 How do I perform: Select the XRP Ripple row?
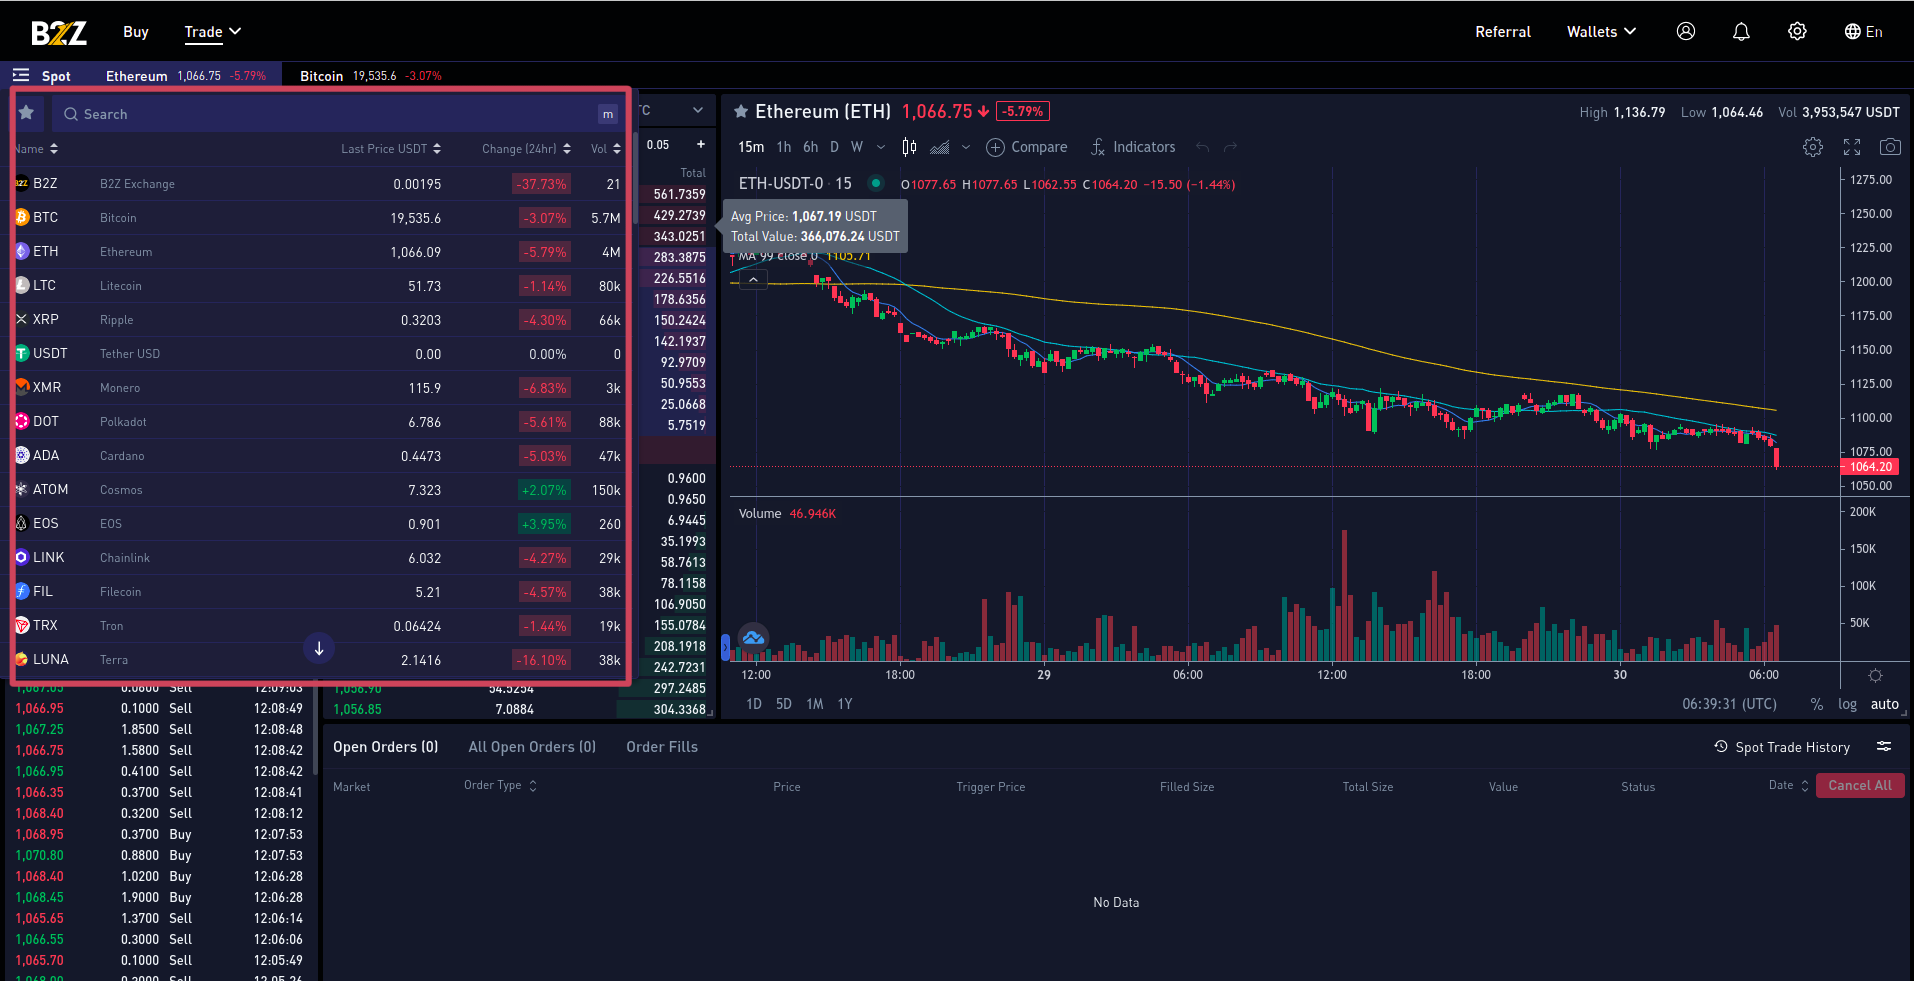(319, 320)
